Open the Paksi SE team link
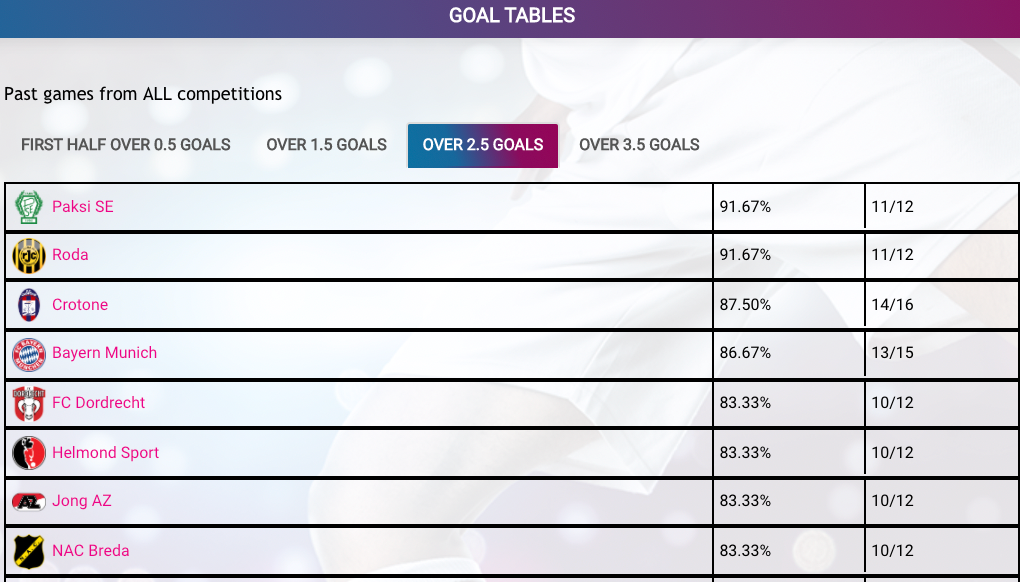Viewport: 1020px width, 582px height. (x=83, y=207)
